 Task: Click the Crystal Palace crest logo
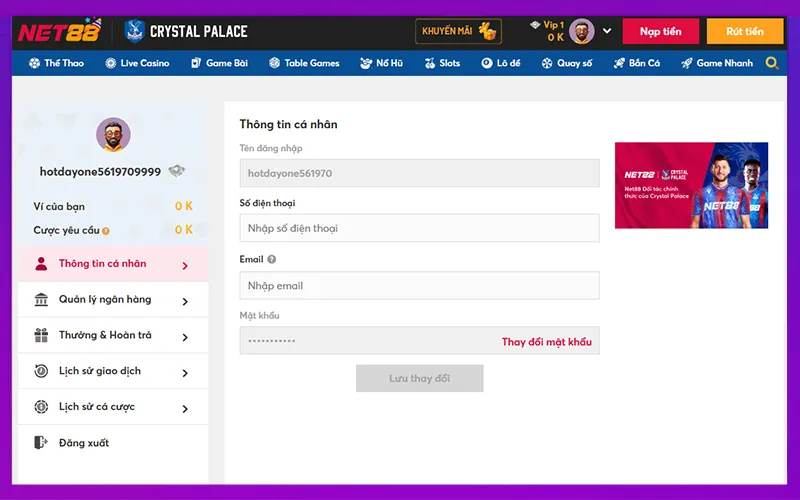(134, 31)
